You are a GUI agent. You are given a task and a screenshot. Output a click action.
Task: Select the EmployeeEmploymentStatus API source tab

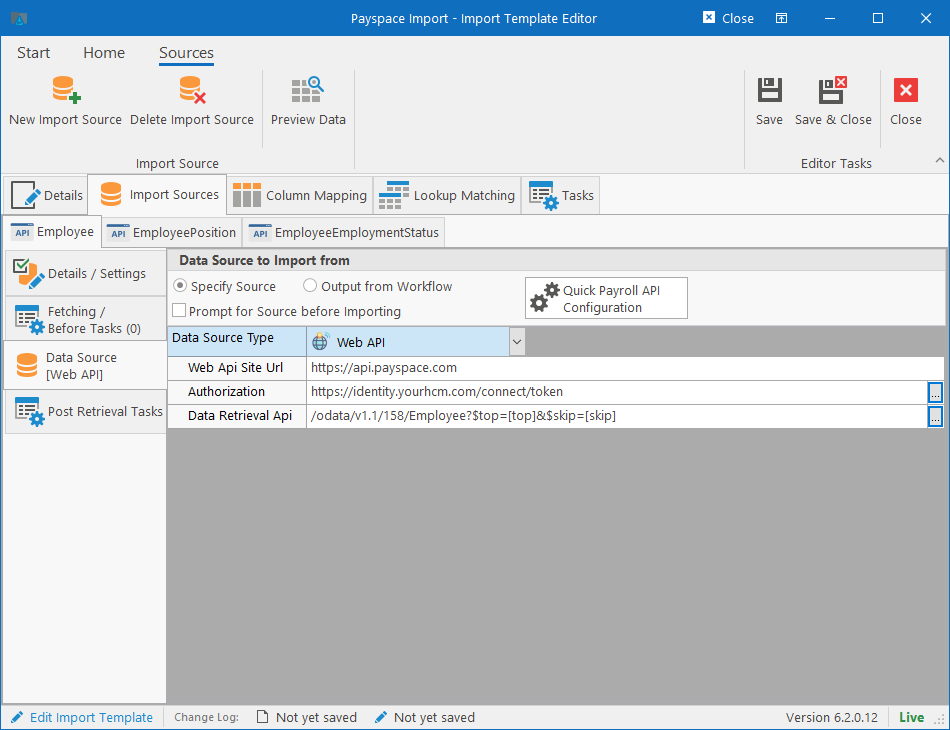tap(344, 233)
